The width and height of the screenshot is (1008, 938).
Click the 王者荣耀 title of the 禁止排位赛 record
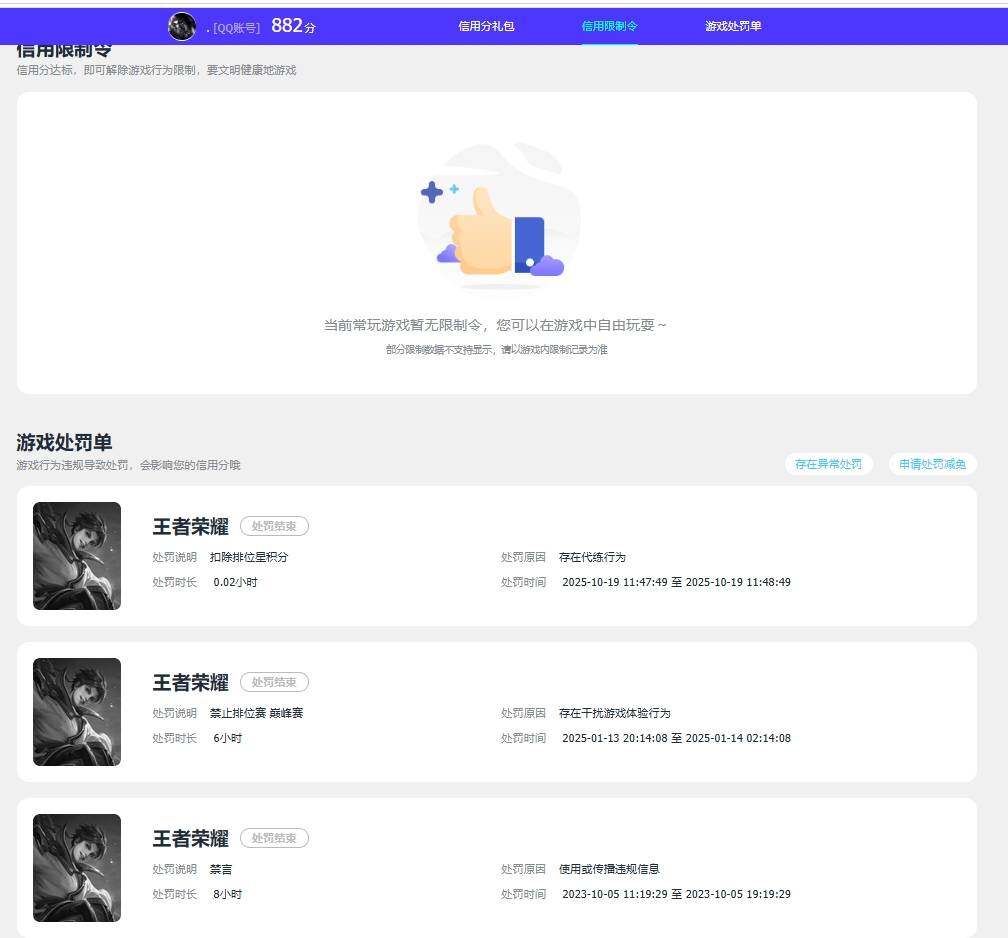(x=190, y=683)
